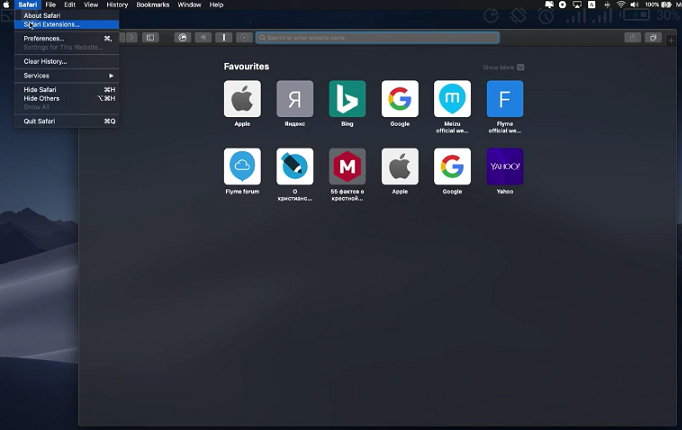This screenshot has height=430, width=682.
Task: Select Hide Safari
Action: (x=67, y=90)
